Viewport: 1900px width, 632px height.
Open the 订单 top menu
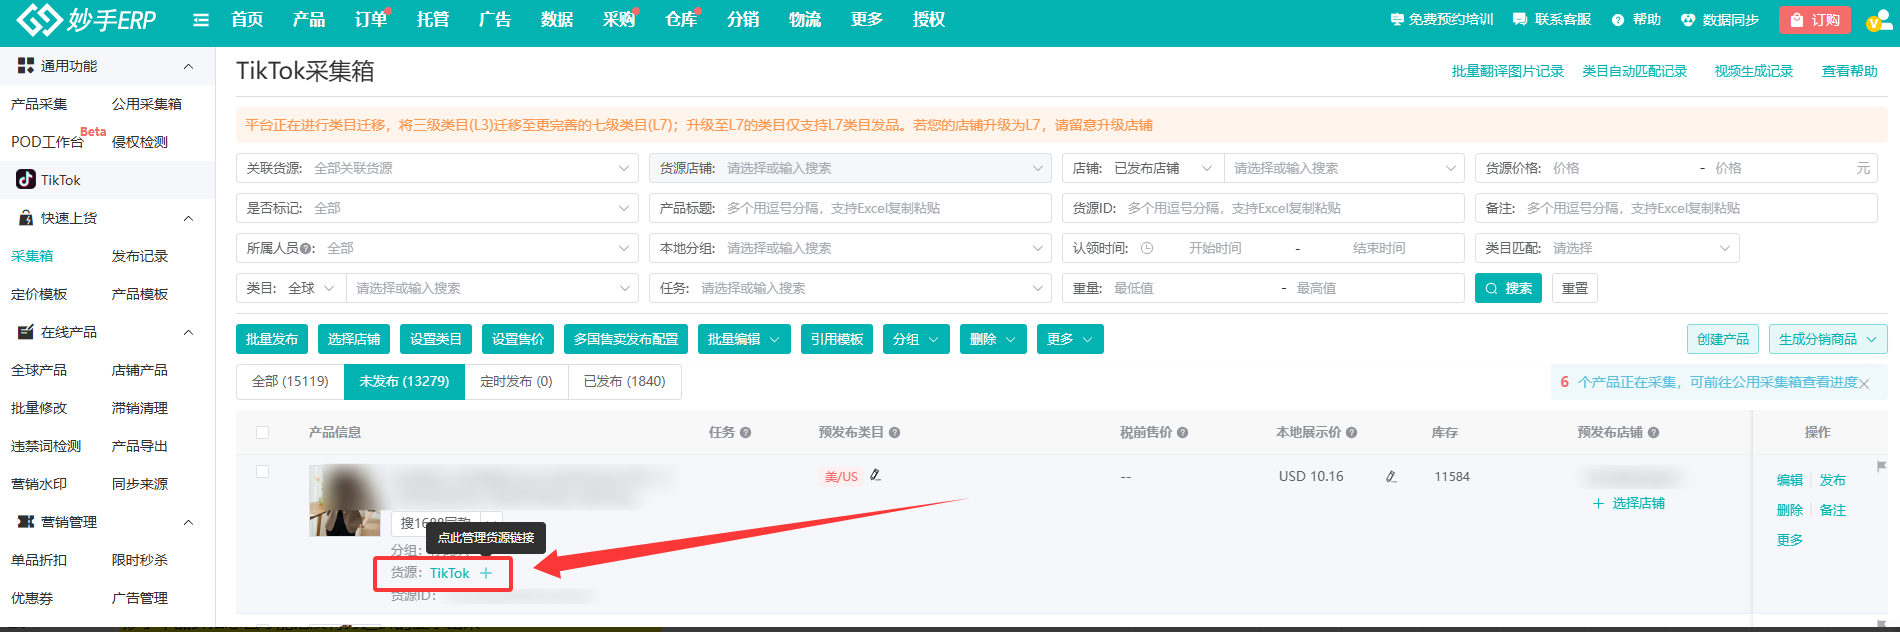370,20
